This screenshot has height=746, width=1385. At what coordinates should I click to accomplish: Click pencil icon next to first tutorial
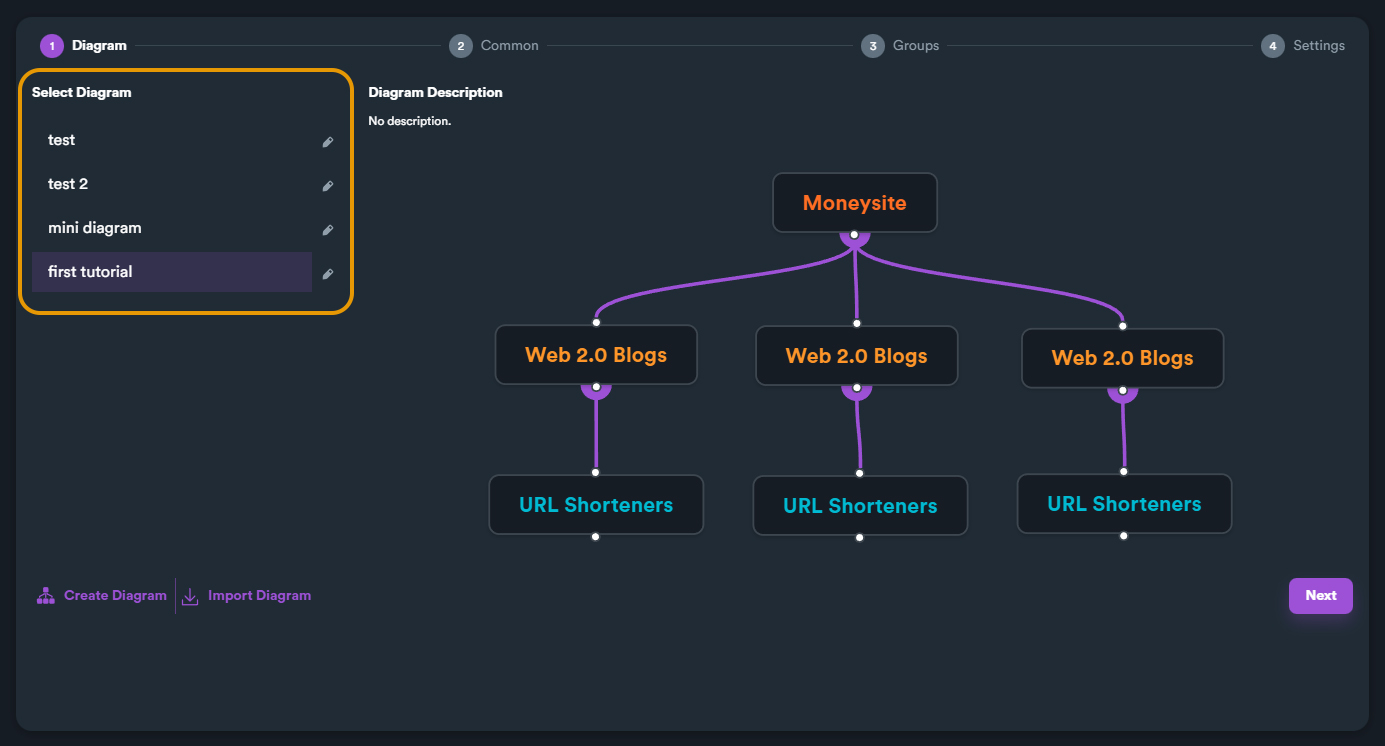[327, 274]
